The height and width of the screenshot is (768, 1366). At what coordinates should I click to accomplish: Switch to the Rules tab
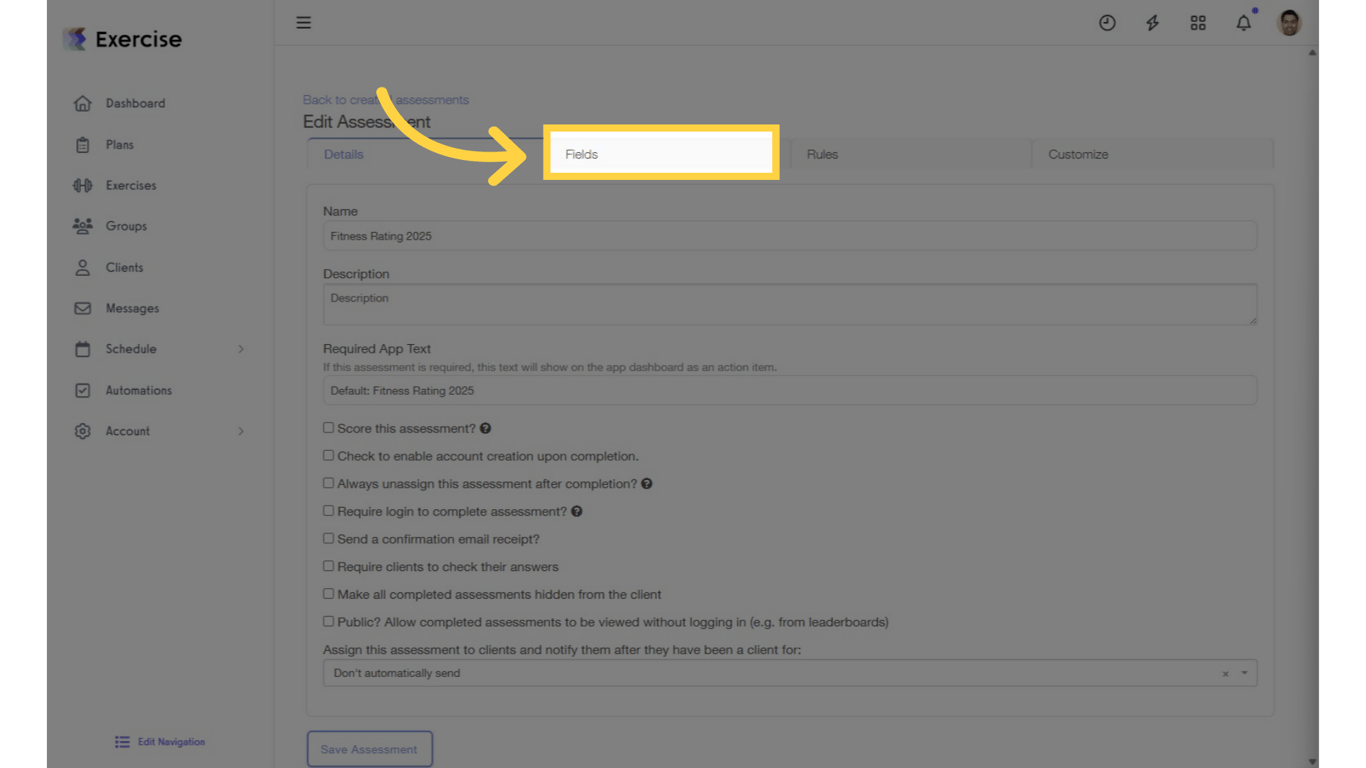click(x=822, y=154)
